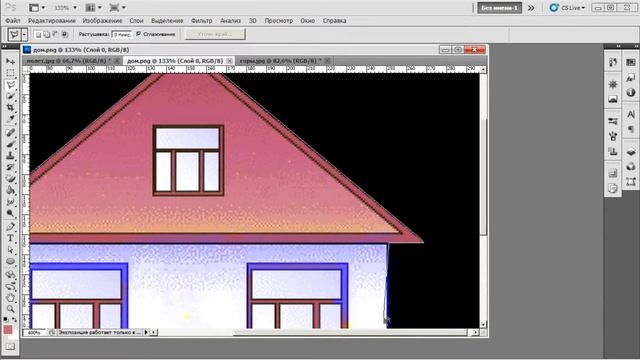Open the Info panel icon
The width and height of the screenshot is (640, 360).
(631, 93)
